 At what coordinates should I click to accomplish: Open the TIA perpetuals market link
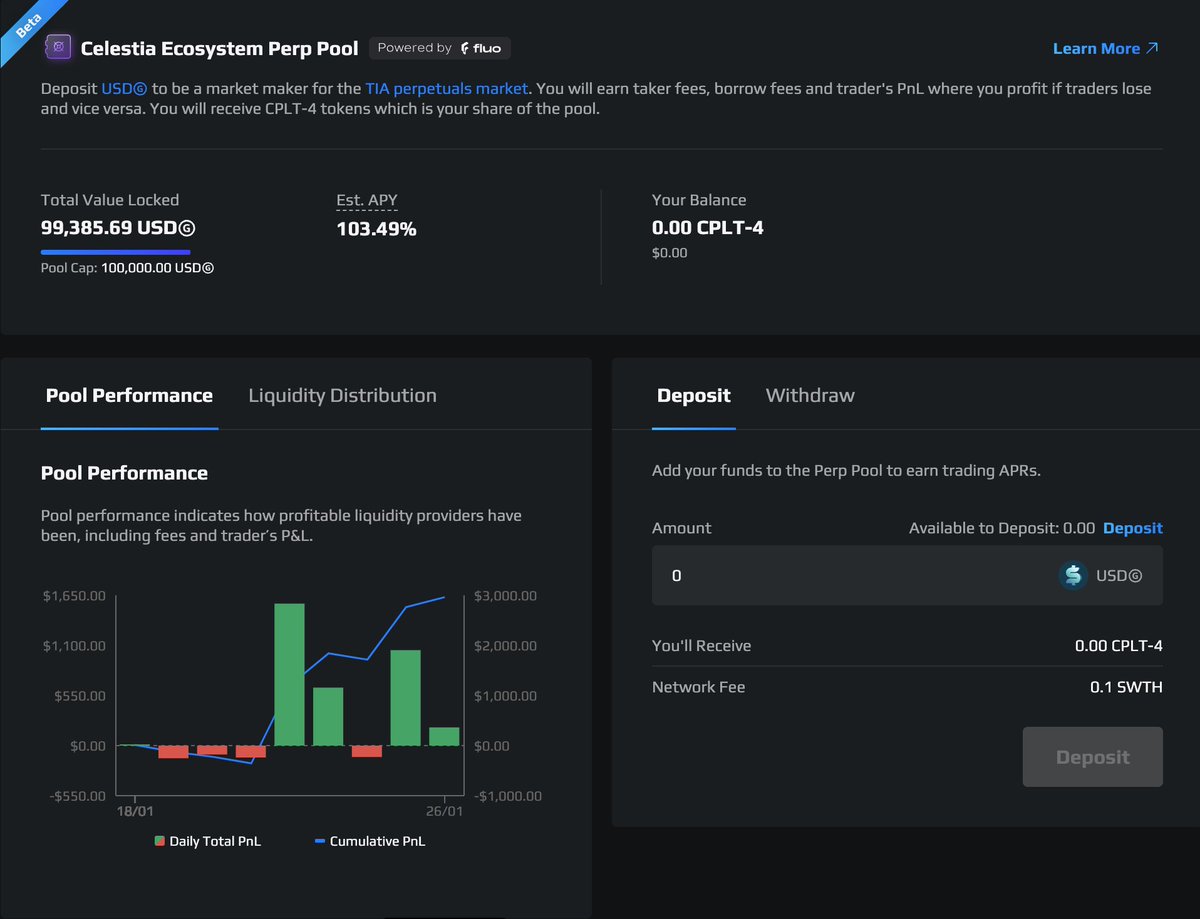pos(446,88)
